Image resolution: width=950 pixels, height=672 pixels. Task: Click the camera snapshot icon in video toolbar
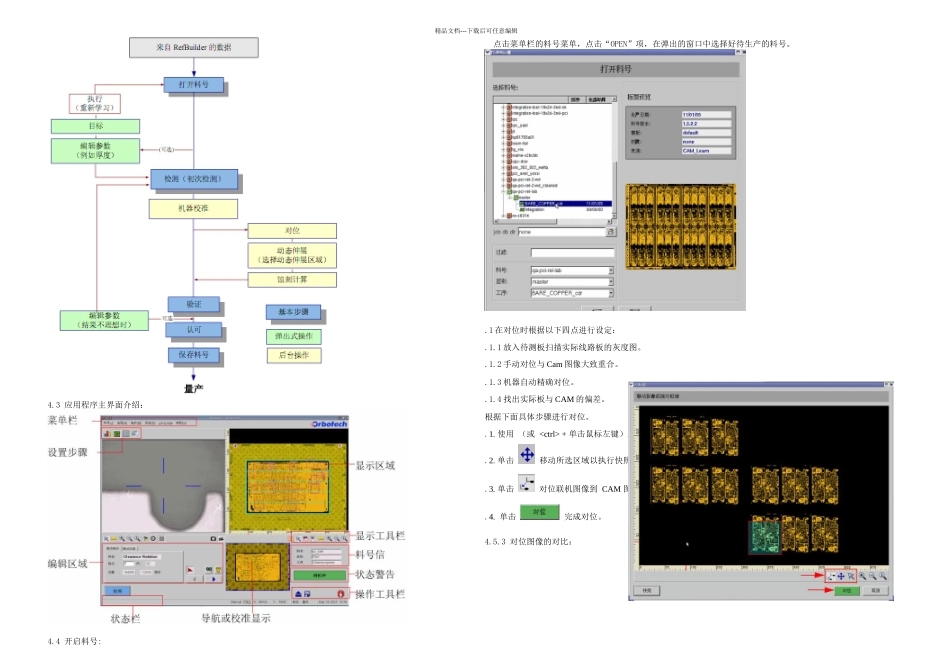pyautogui.click(x=213, y=539)
